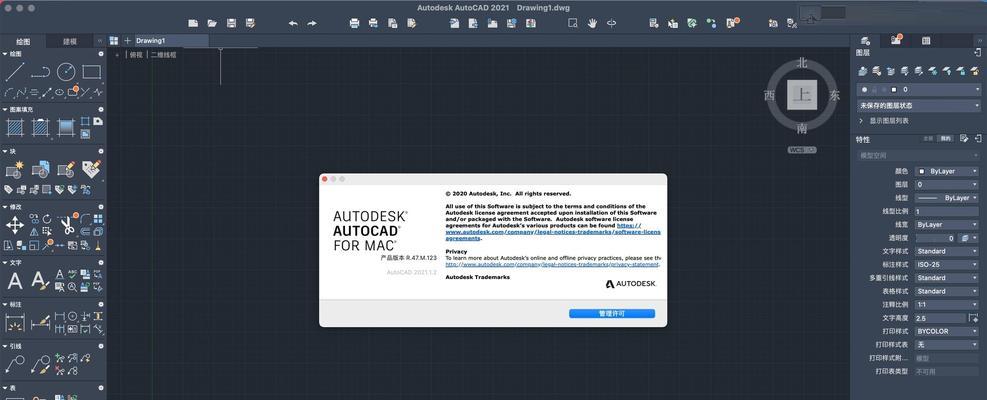This screenshot has height=400, width=987.
Task: Select the Multileader tool
Action: tap(14, 363)
